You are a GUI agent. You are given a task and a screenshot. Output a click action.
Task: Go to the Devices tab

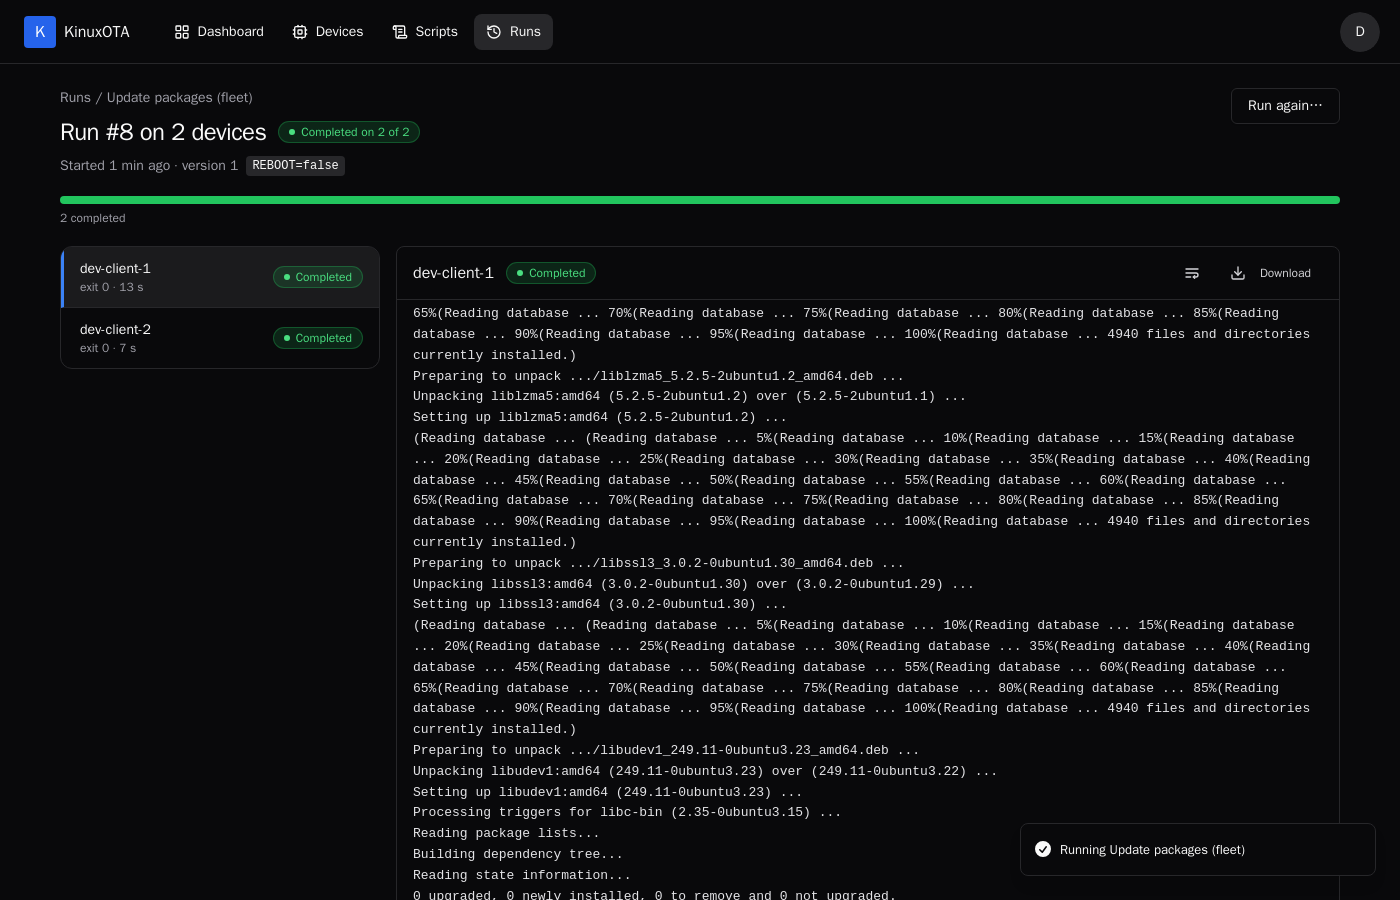[328, 32]
